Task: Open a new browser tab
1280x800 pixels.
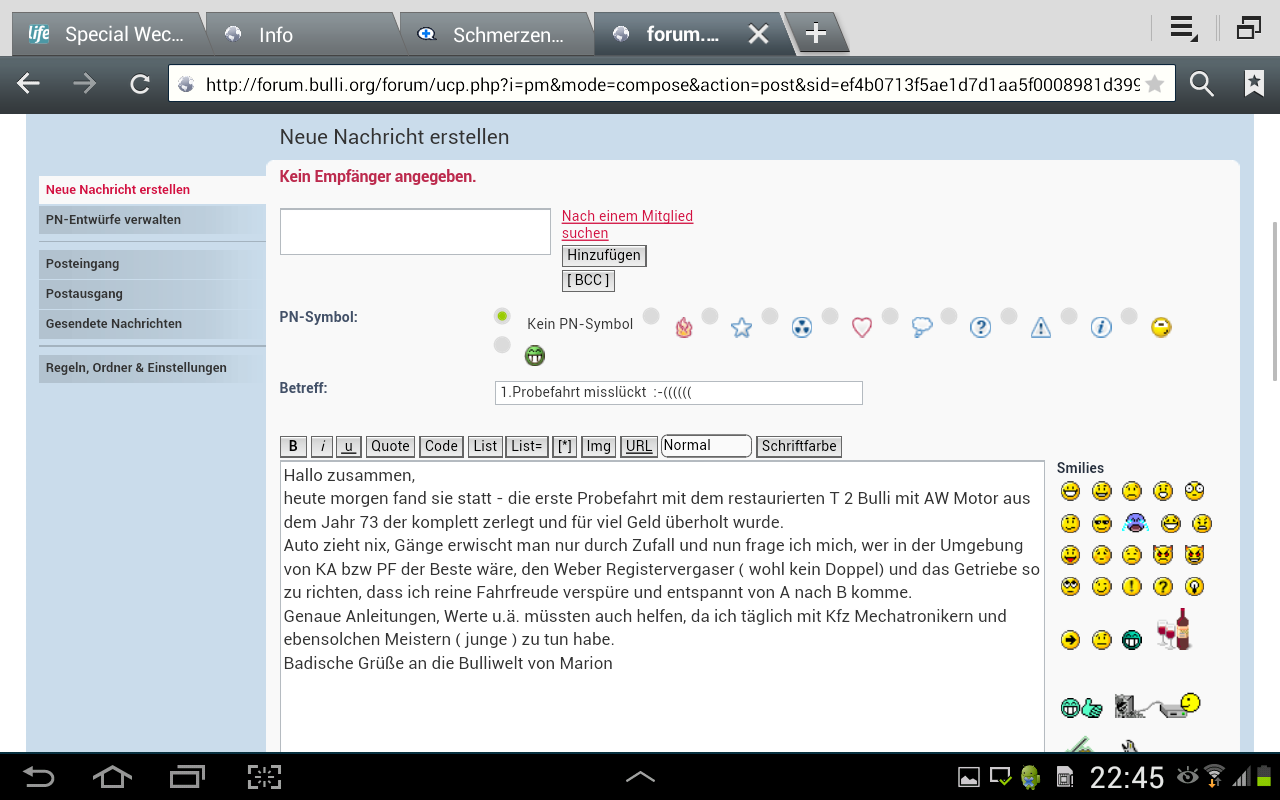Action: tap(816, 34)
